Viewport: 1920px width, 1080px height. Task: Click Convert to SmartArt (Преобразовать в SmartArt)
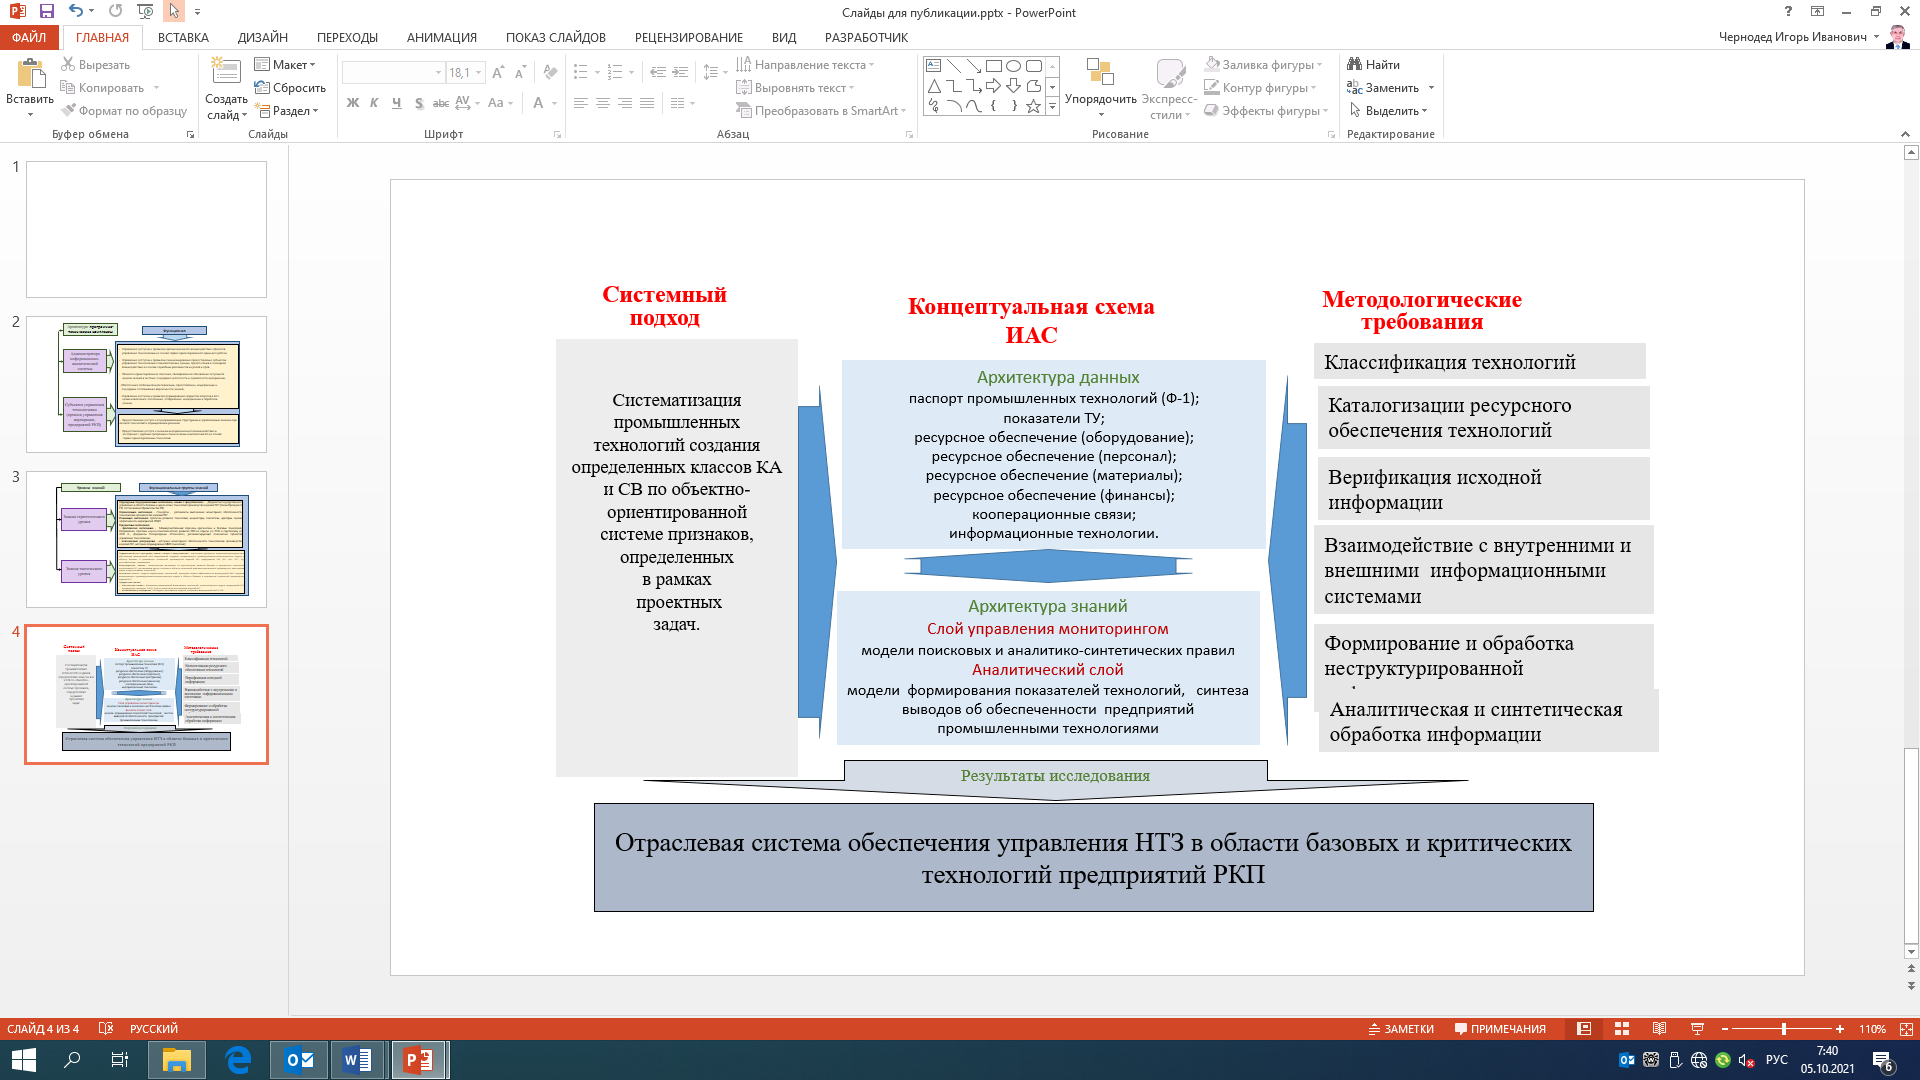(820, 111)
